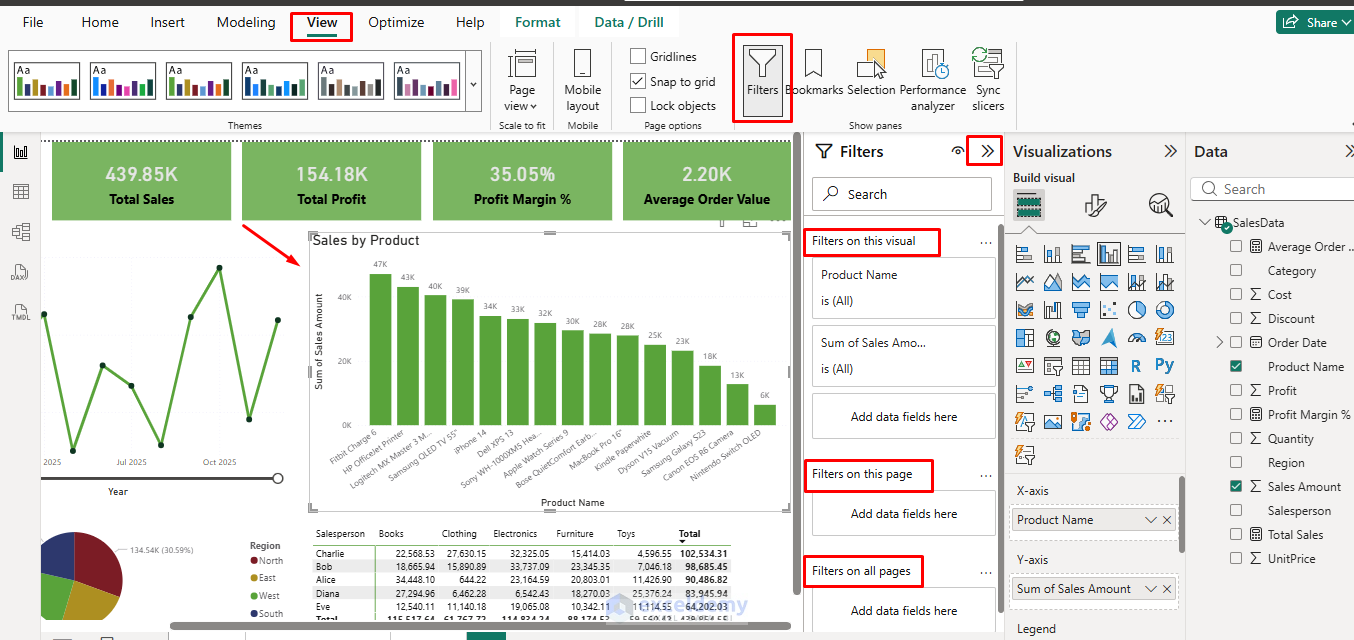Check the Region field checkbox
This screenshot has width=1354, height=640.
point(1237,463)
